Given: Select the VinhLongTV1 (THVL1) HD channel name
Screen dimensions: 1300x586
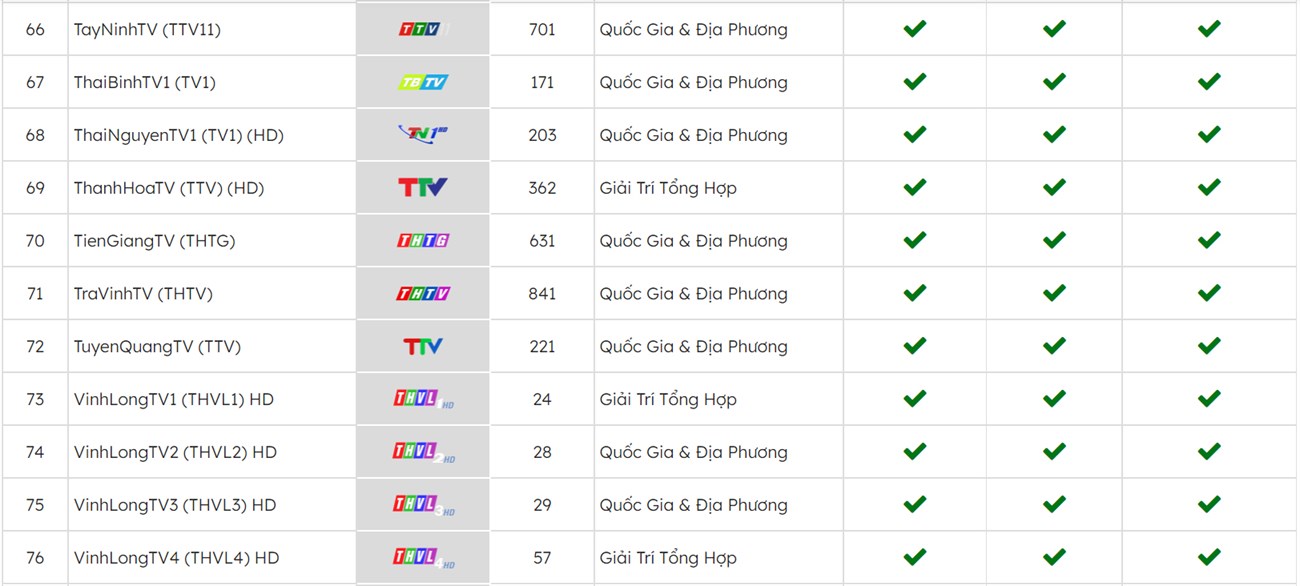Looking at the screenshot, I should pyautogui.click(x=174, y=400).
